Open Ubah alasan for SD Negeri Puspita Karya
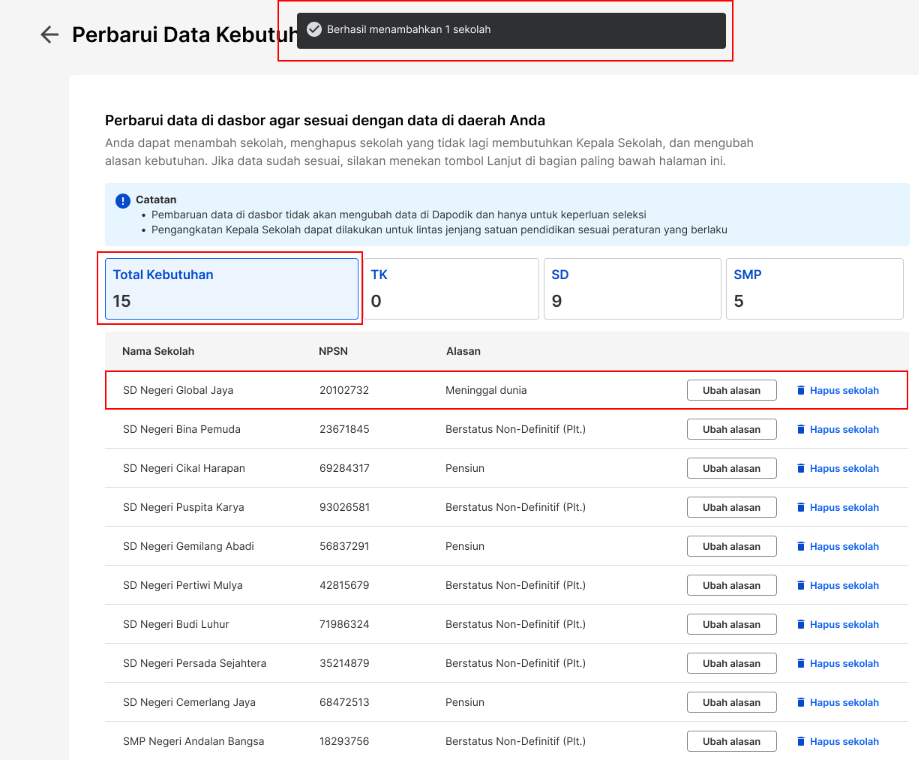The height and width of the screenshot is (760, 919). point(731,507)
